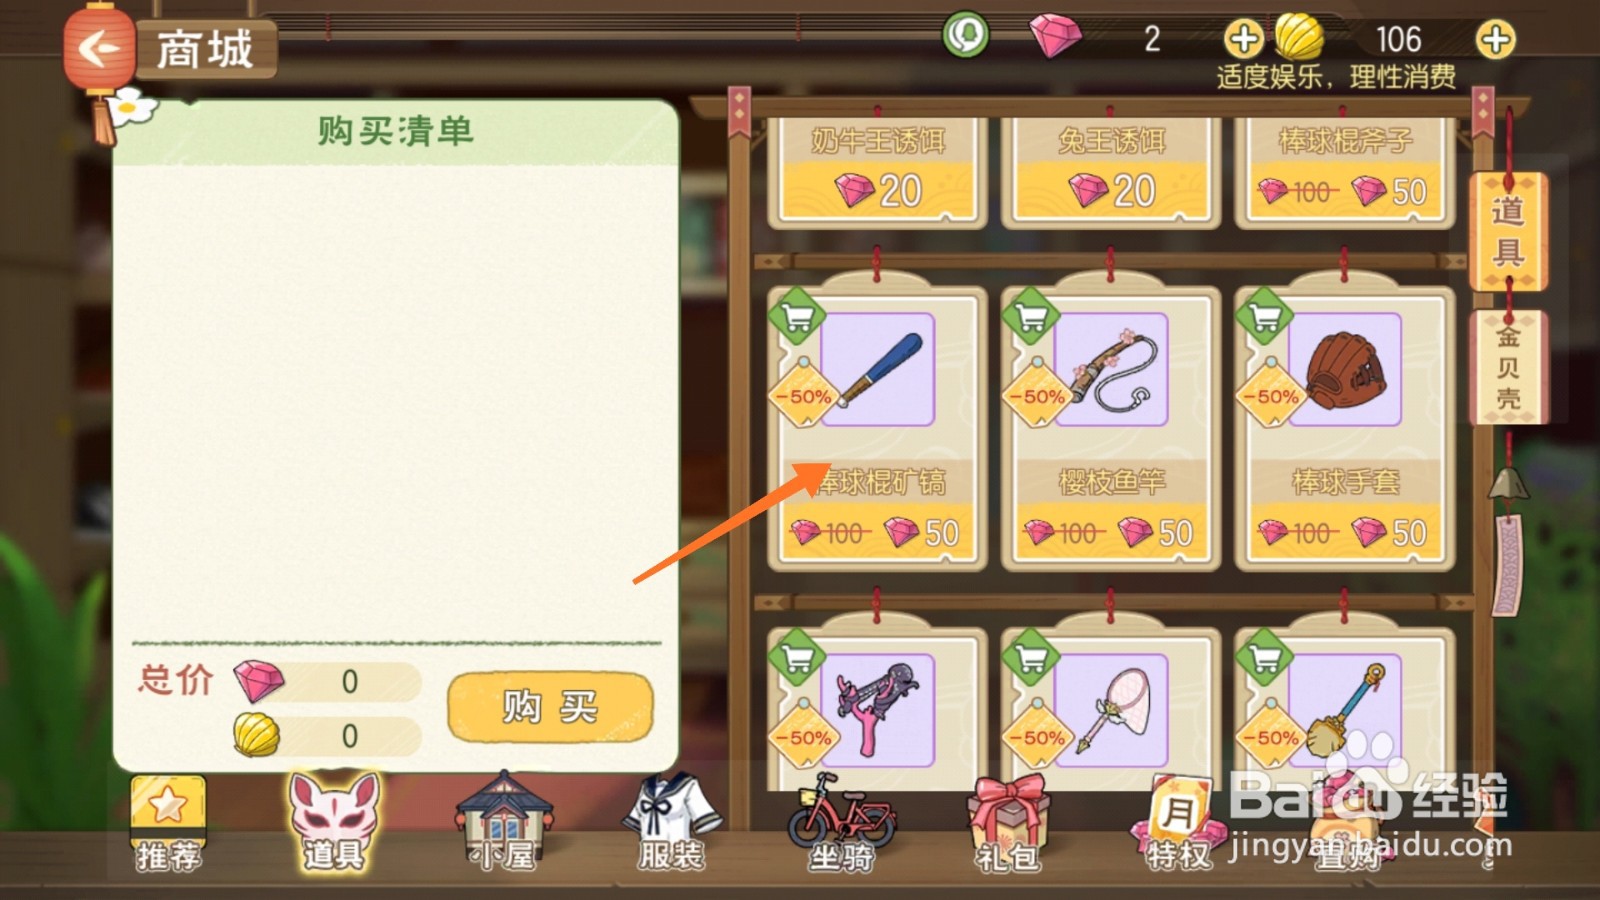
Task: Open the green headset support icon
Action: click(x=966, y=36)
